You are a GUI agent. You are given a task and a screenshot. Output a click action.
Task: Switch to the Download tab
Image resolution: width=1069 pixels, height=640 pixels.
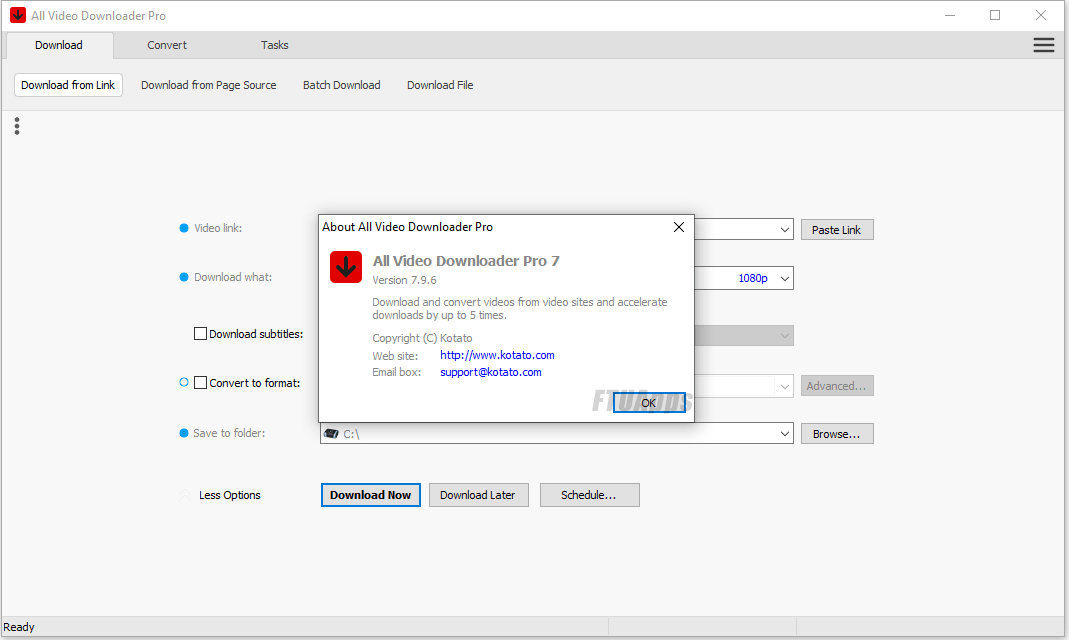click(59, 45)
